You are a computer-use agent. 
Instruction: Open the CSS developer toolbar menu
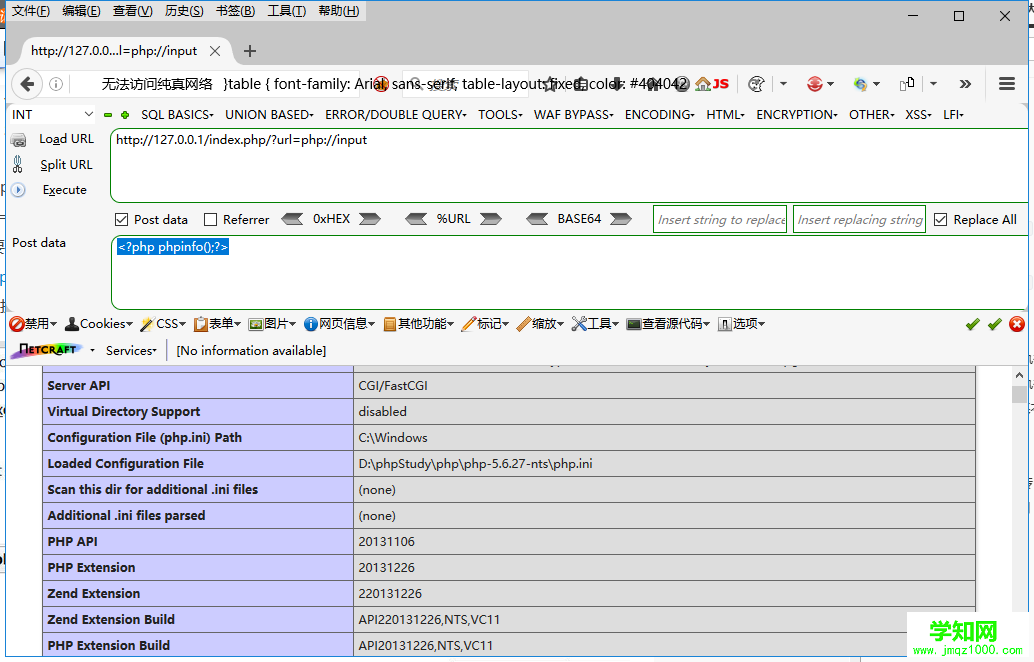click(163, 324)
